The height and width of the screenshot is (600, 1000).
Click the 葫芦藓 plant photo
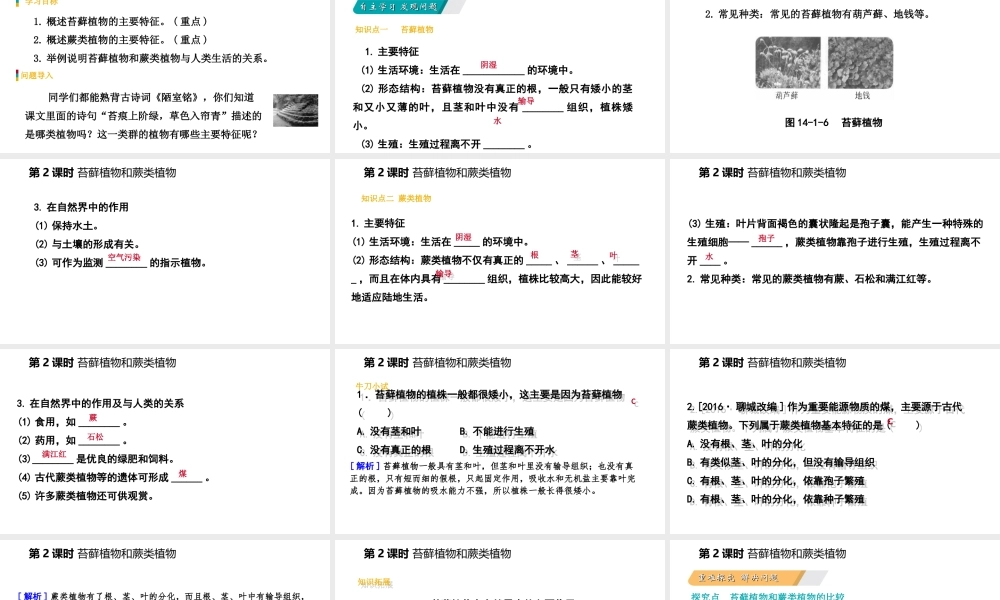click(x=788, y=63)
